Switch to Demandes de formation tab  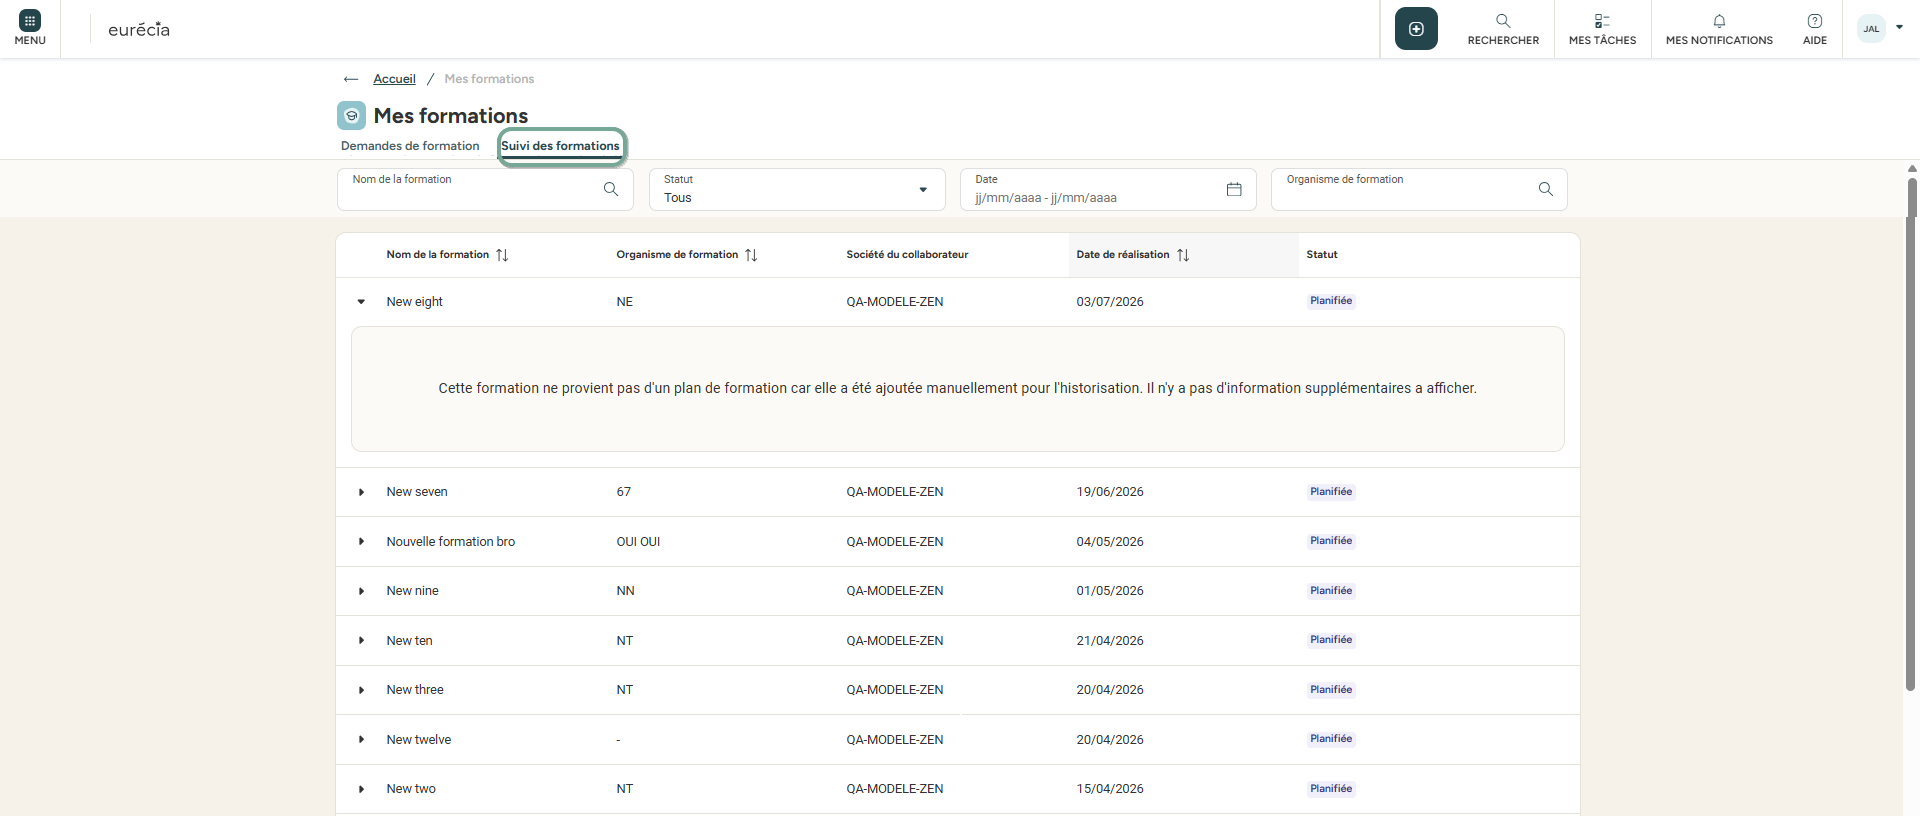tap(410, 146)
